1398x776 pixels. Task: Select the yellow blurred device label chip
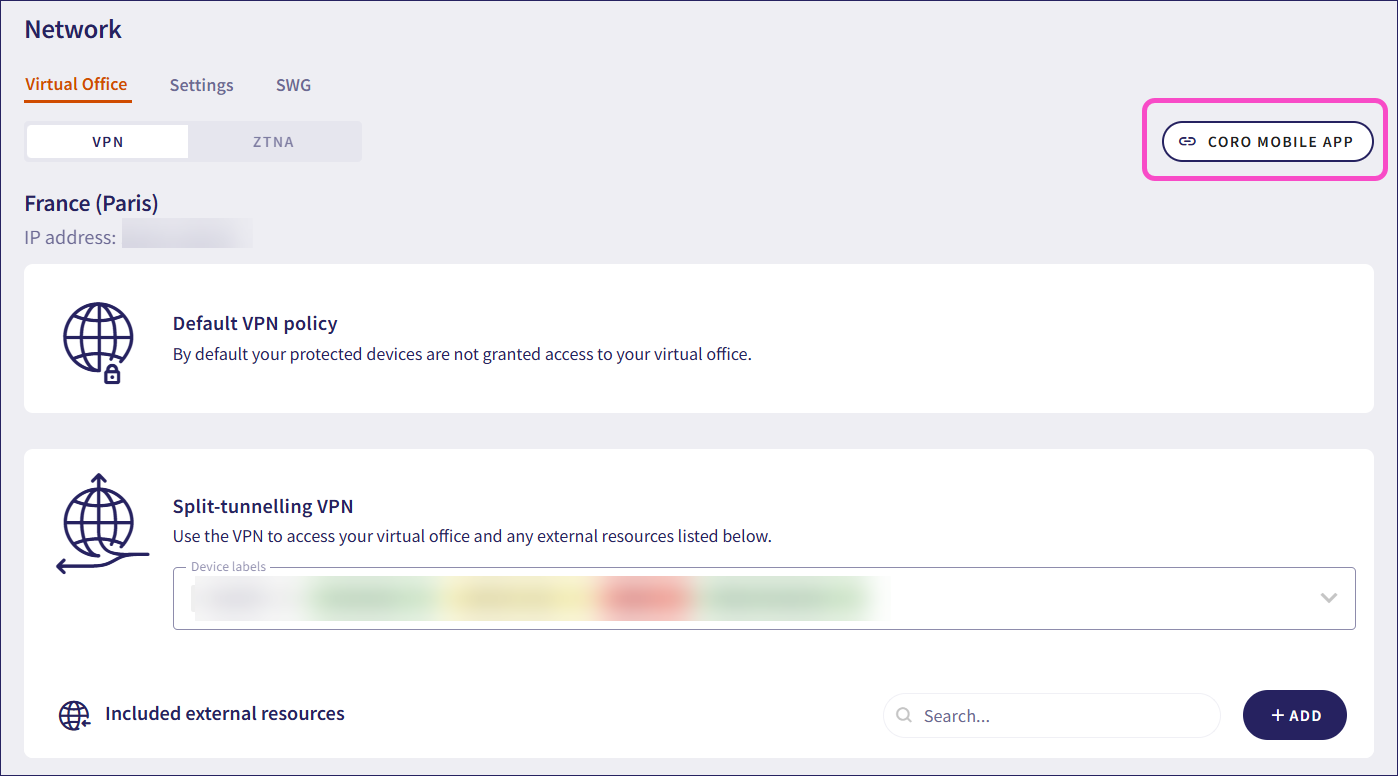(515, 598)
